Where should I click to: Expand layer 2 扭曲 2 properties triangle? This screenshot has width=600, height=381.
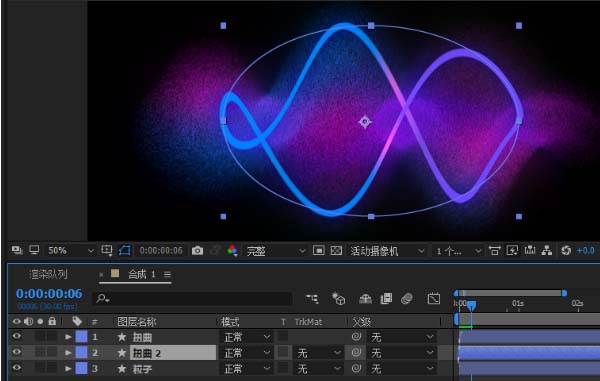pyautogui.click(x=68, y=353)
